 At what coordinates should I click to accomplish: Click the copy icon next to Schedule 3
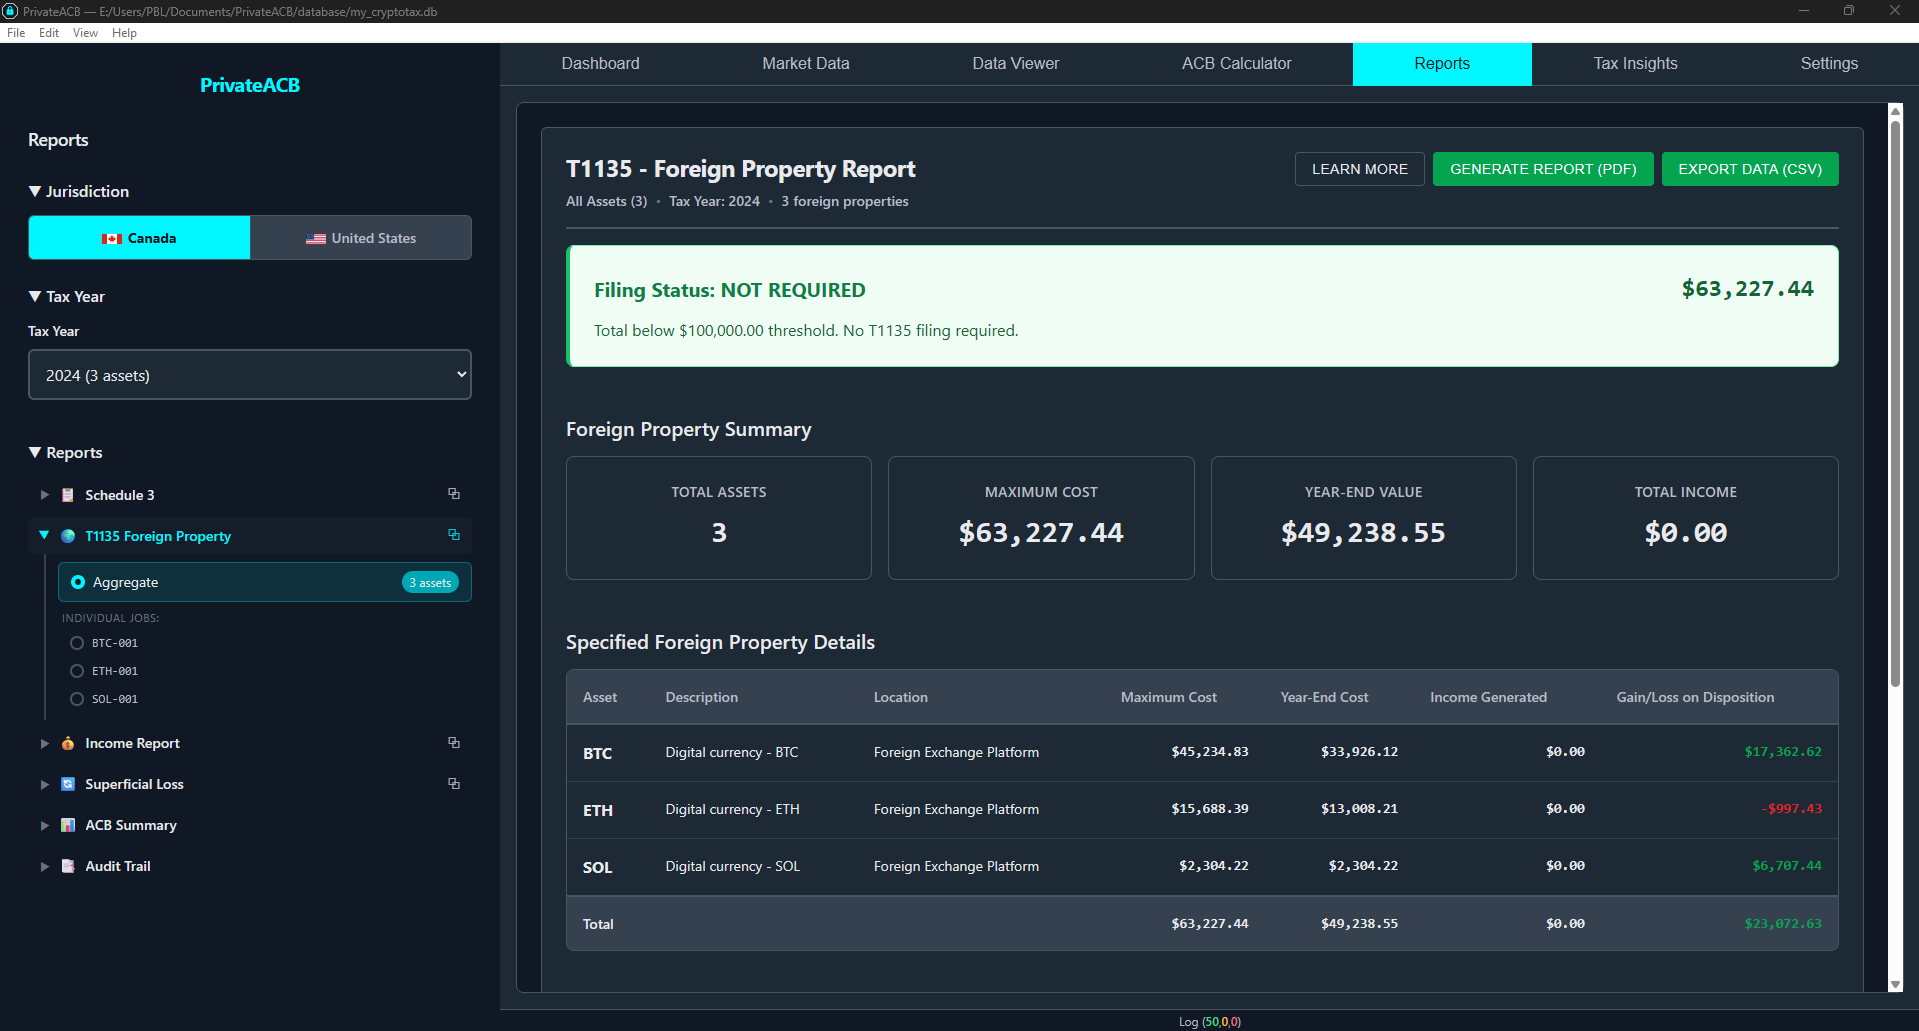coord(453,494)
